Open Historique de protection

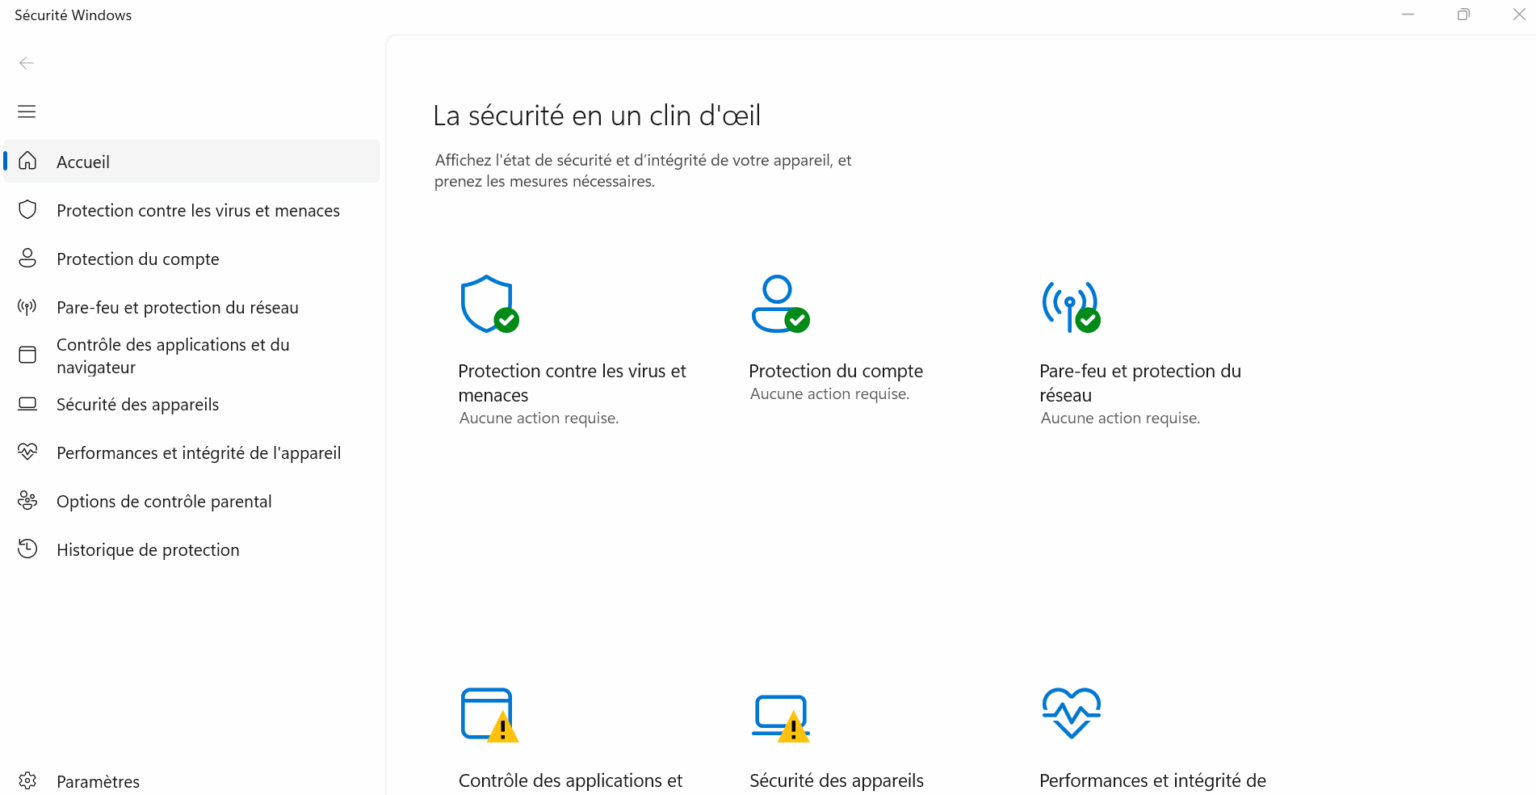tap(192, 549)
